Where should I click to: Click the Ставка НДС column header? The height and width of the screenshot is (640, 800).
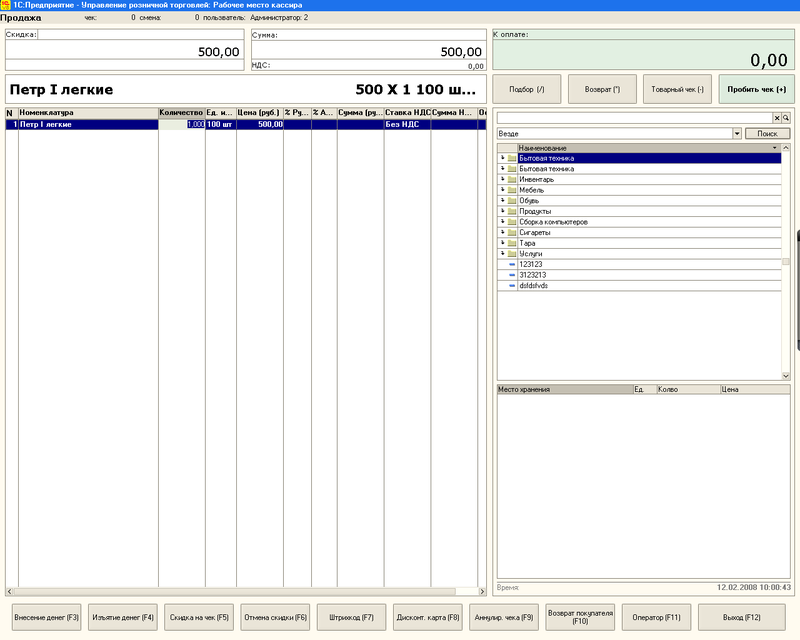click(407, 113)
